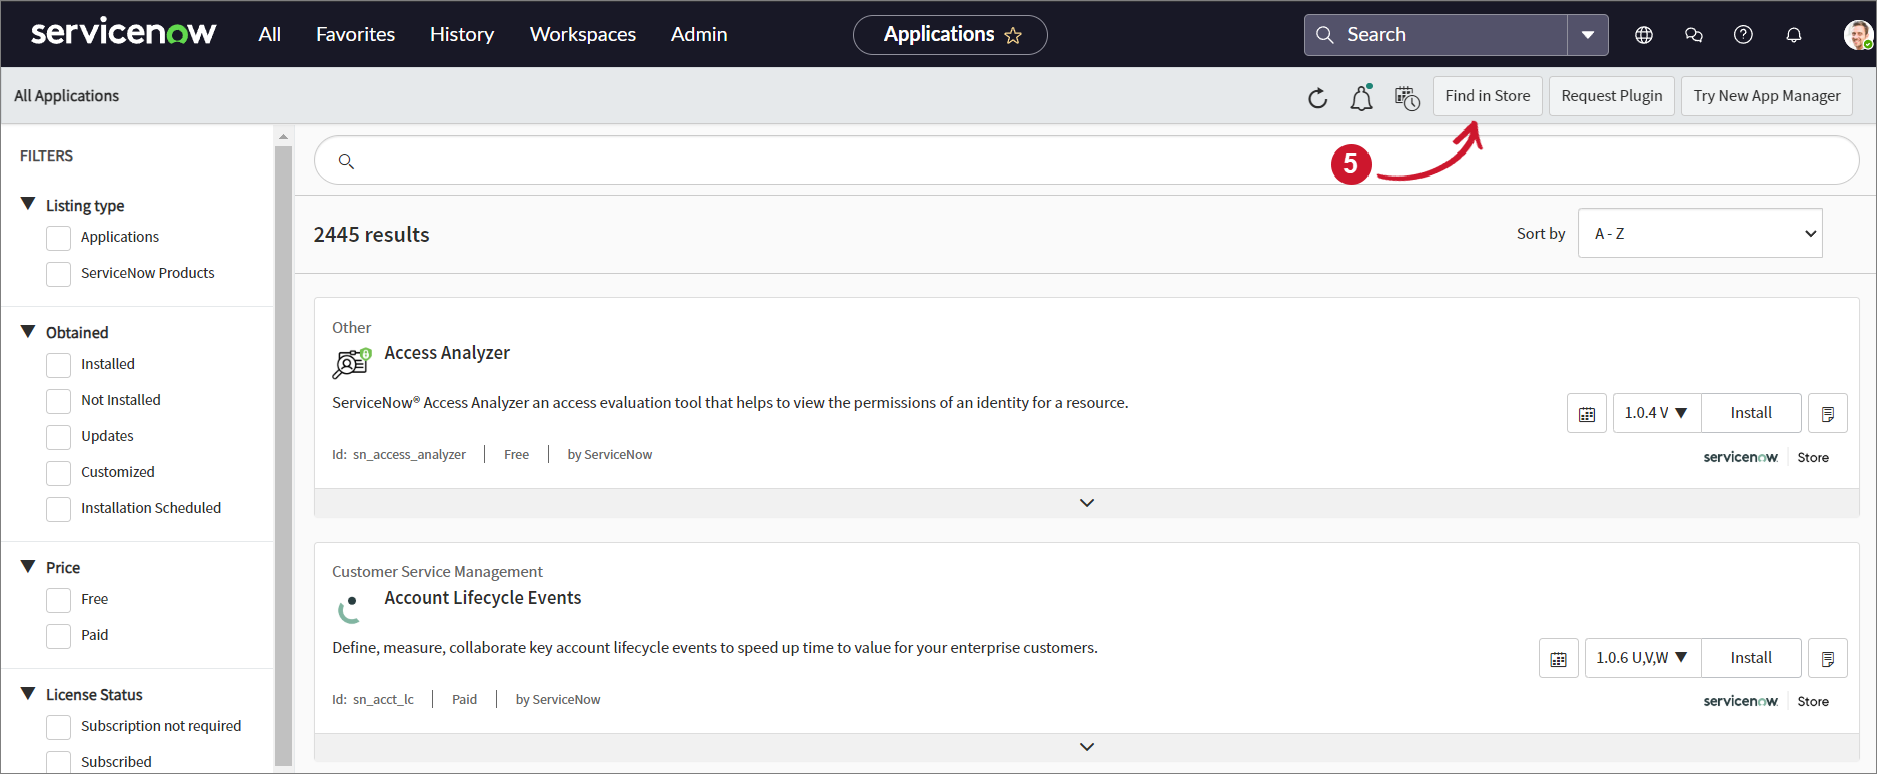Open Account Lifecycle Events version 1.0.6 dropdown
This screenshot has width=1877, height=774.
(x=1642, y=658)
